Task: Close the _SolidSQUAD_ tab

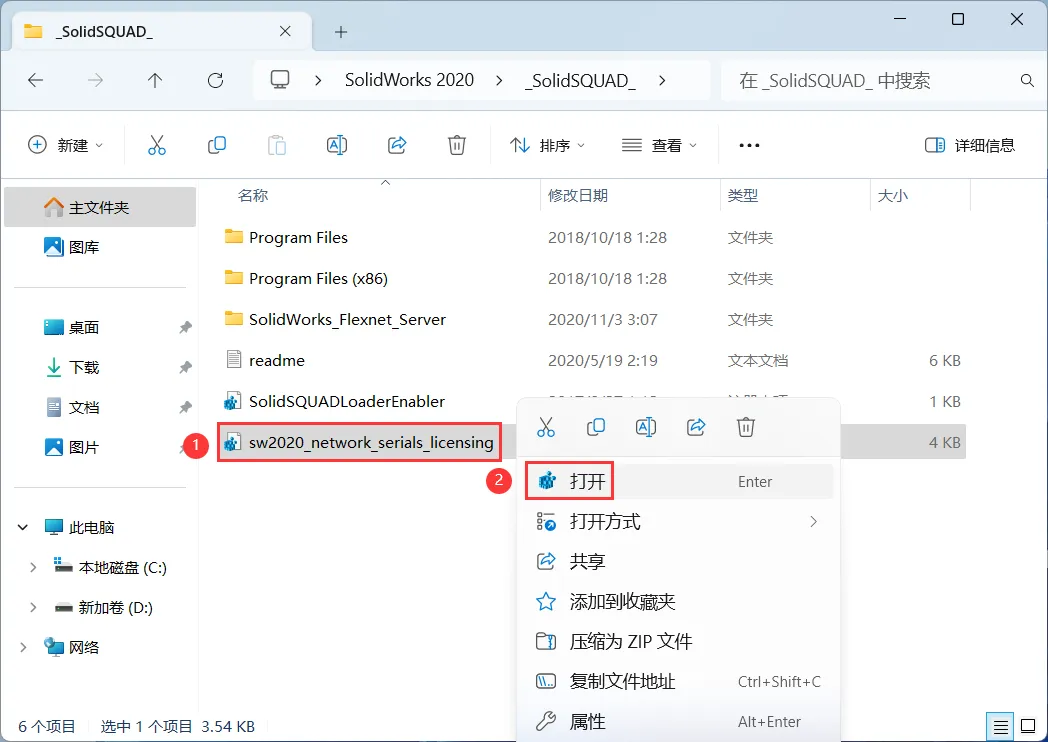Action: click(285, 31)
